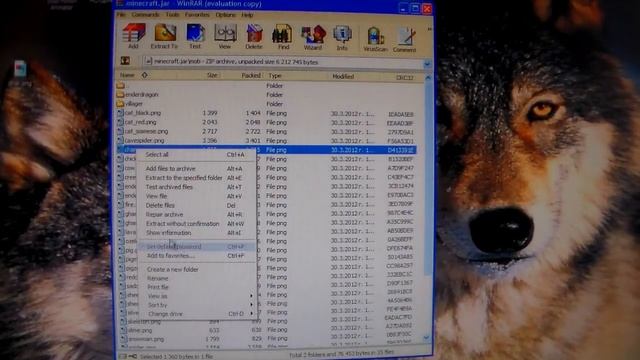Click the parent folder row icon
Screen dimensions: 640x360
[120, 85]
